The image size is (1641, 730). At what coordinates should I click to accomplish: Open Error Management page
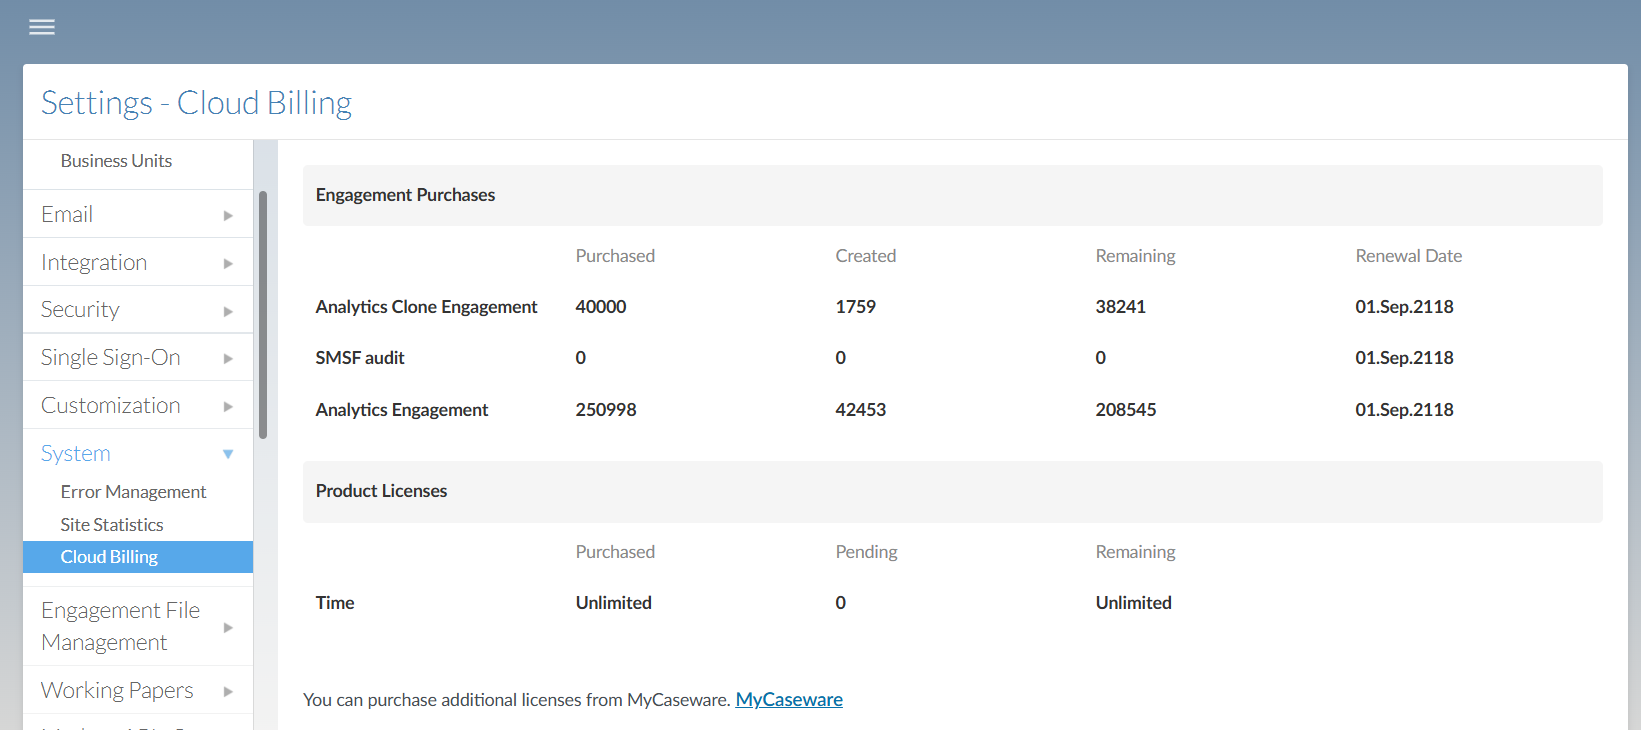click(133, 492)
